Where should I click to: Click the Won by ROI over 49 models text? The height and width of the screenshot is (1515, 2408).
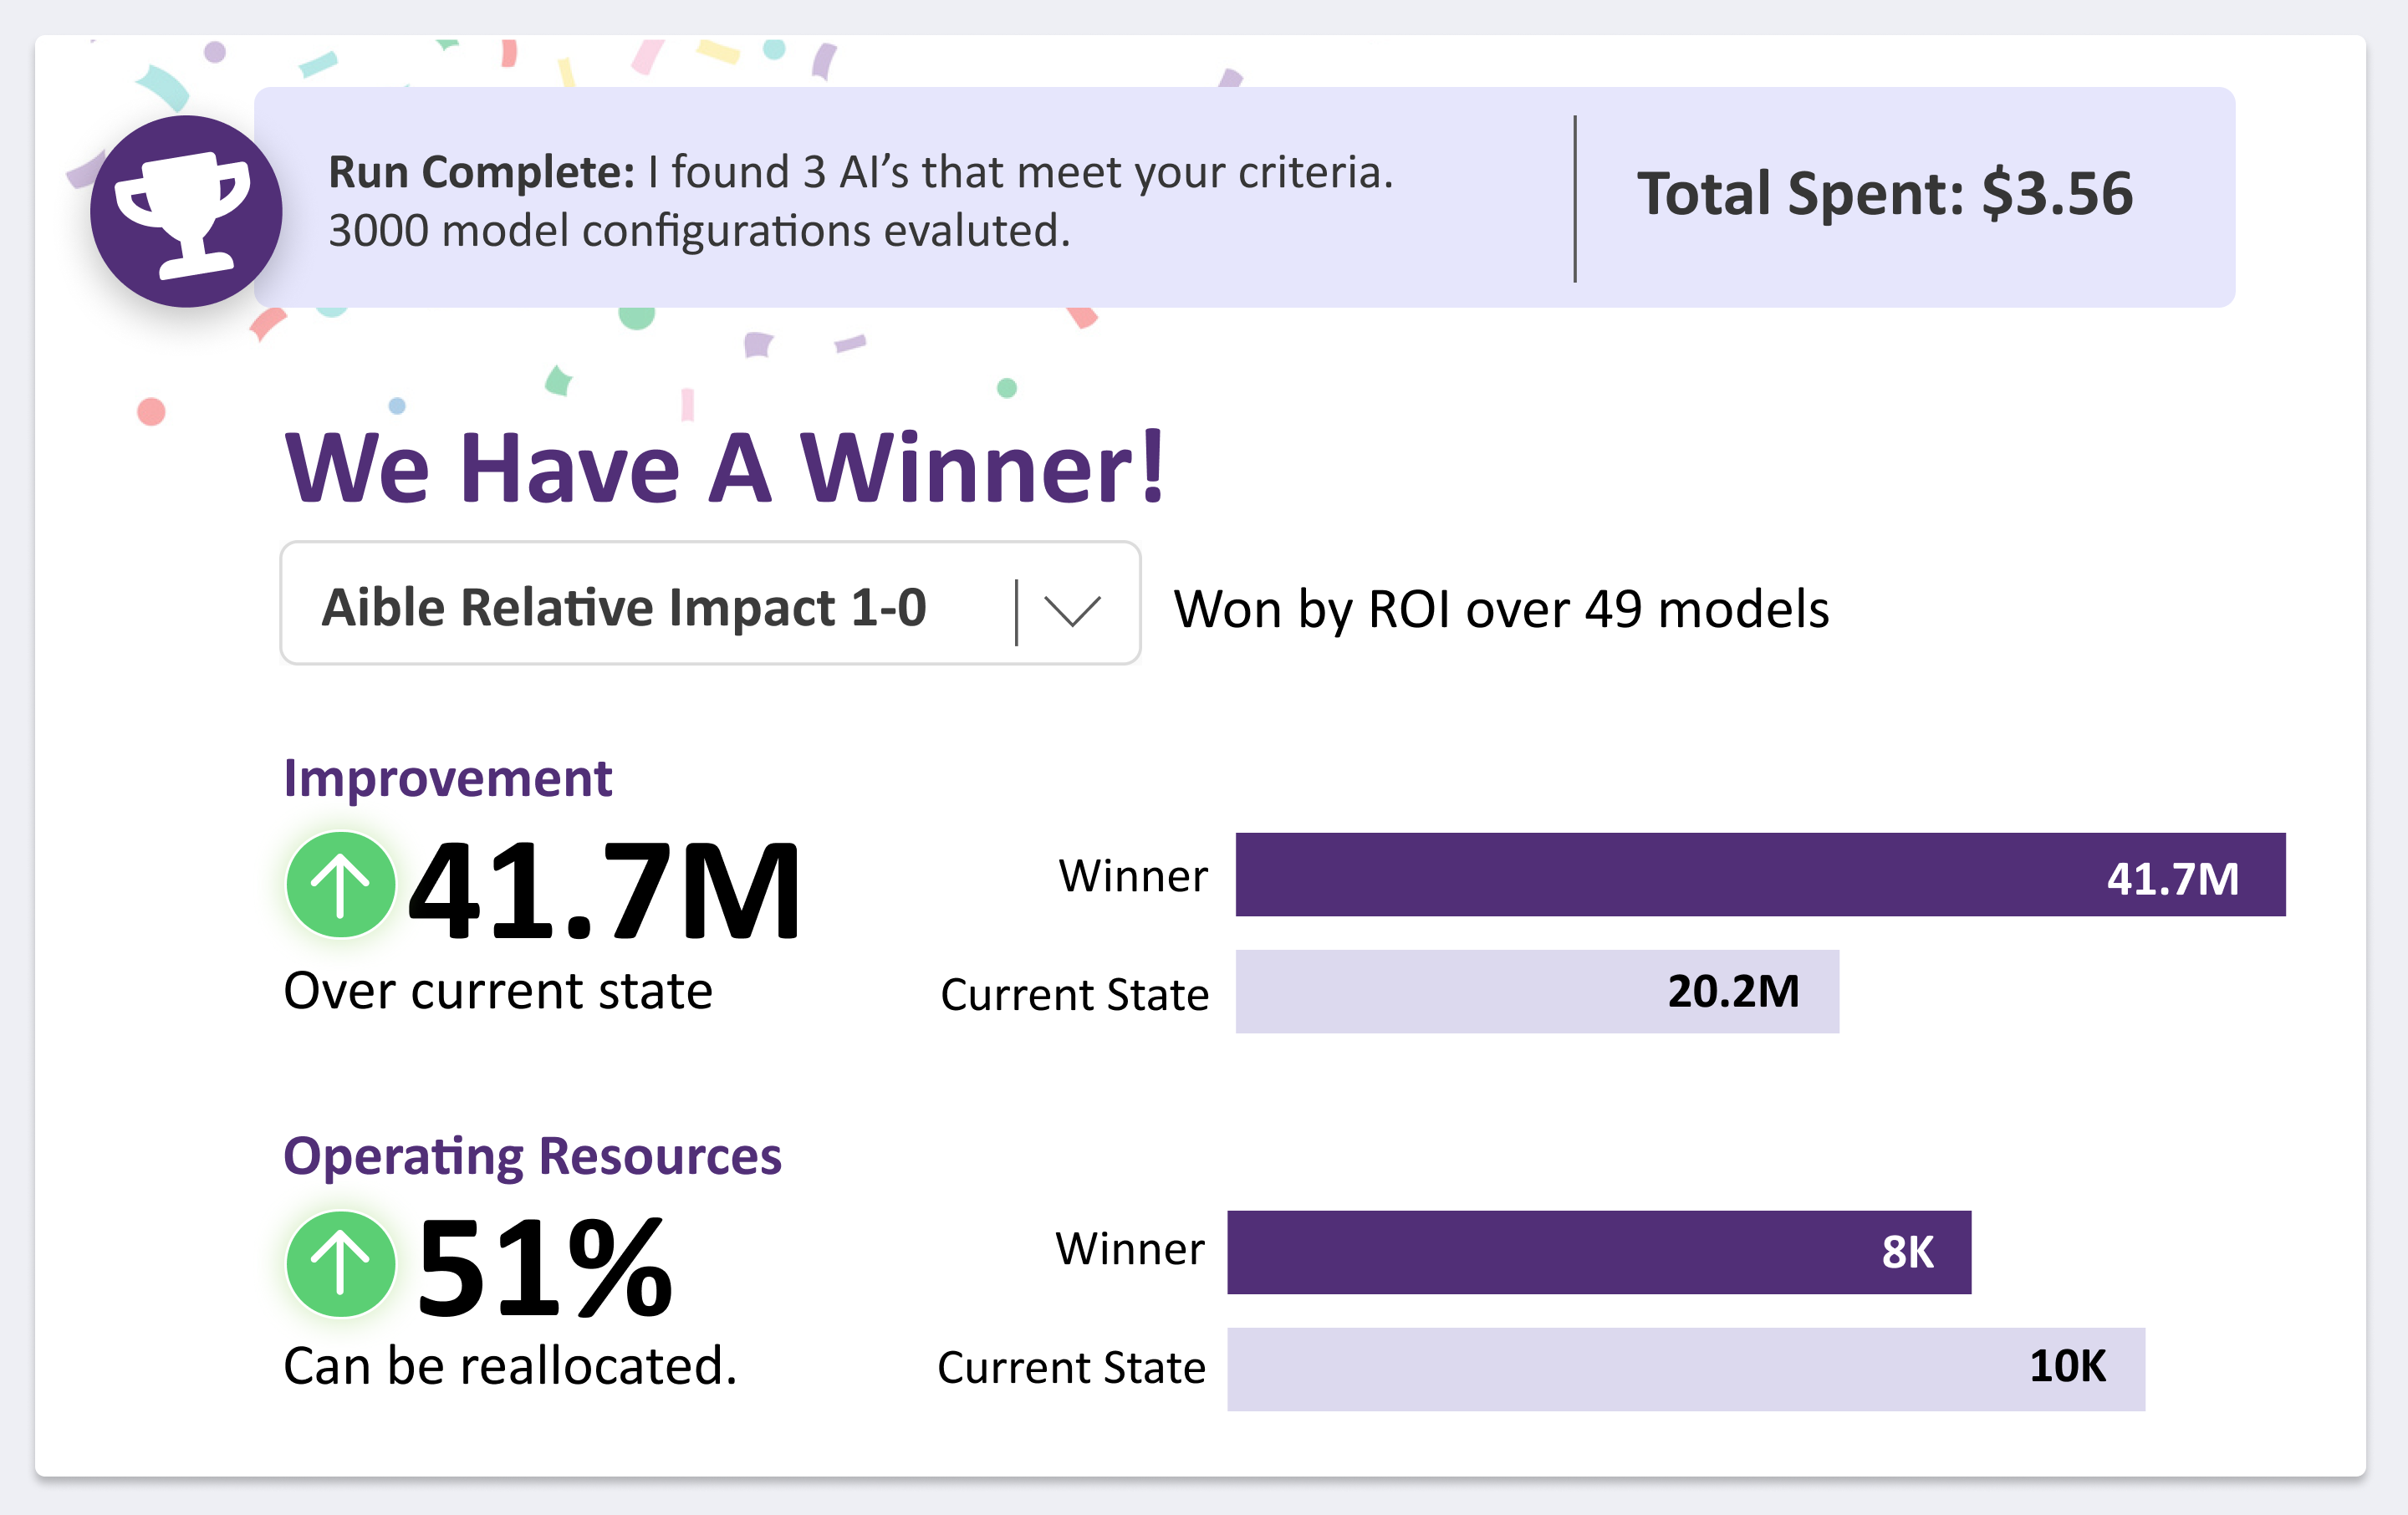[x=1501, y=609]
